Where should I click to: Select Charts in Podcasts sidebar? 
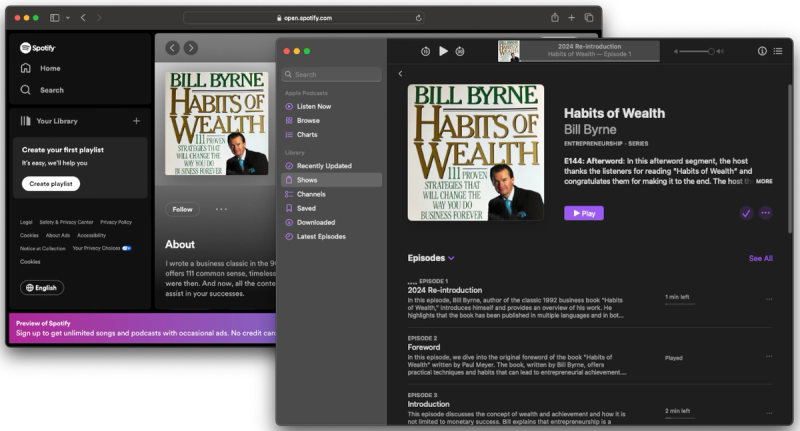pyautogui.click(x=331, y=135)
